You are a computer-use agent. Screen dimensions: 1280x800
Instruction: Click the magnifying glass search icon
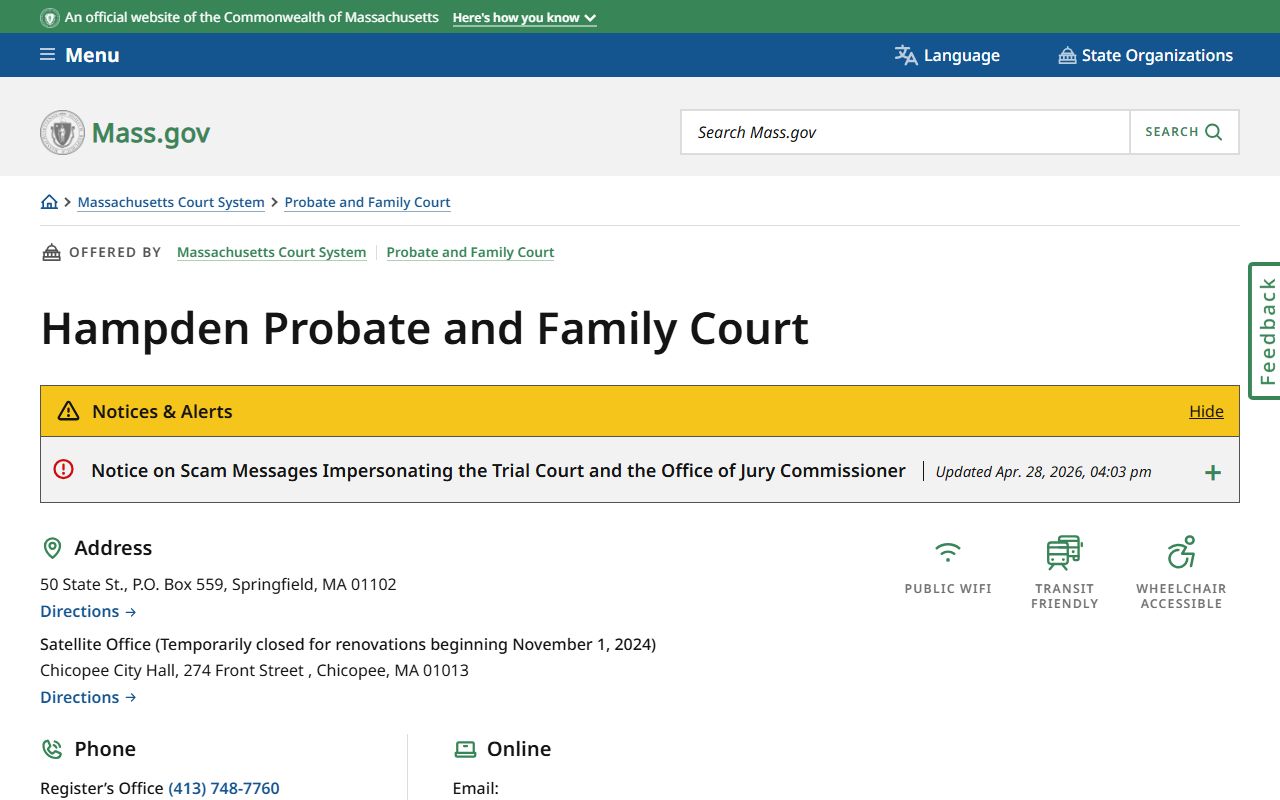pyautogui.click(x=1214, y=132)
